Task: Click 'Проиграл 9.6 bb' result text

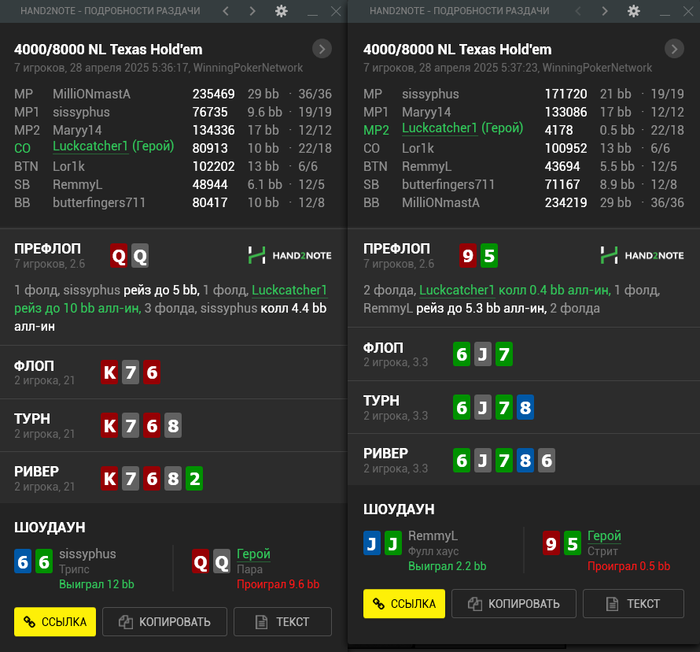Action: point(278,584)
